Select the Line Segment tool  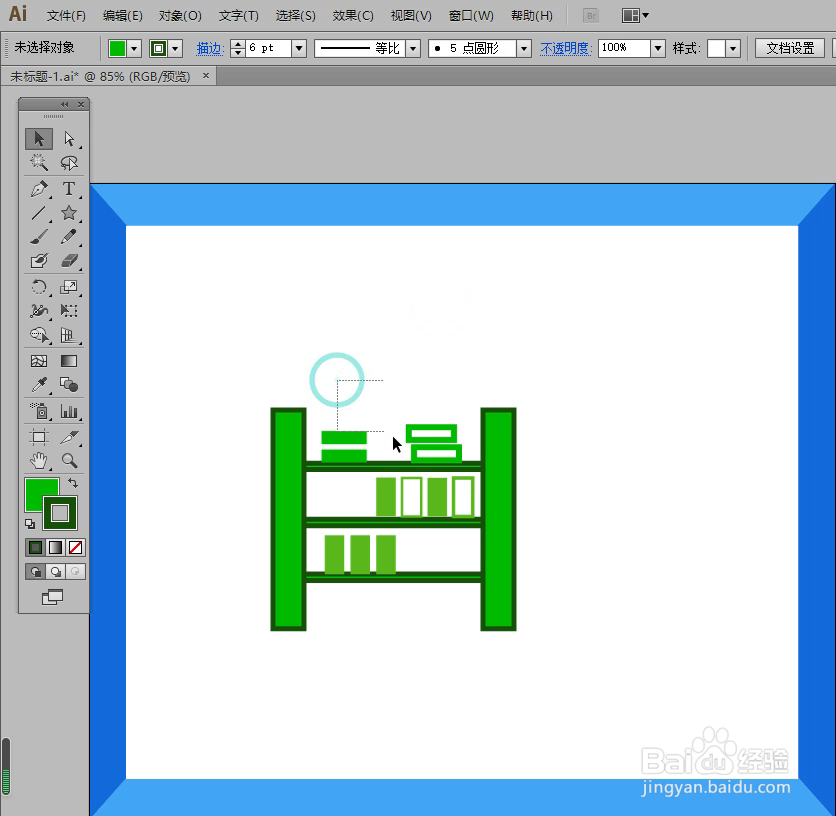tap(39, 213)
